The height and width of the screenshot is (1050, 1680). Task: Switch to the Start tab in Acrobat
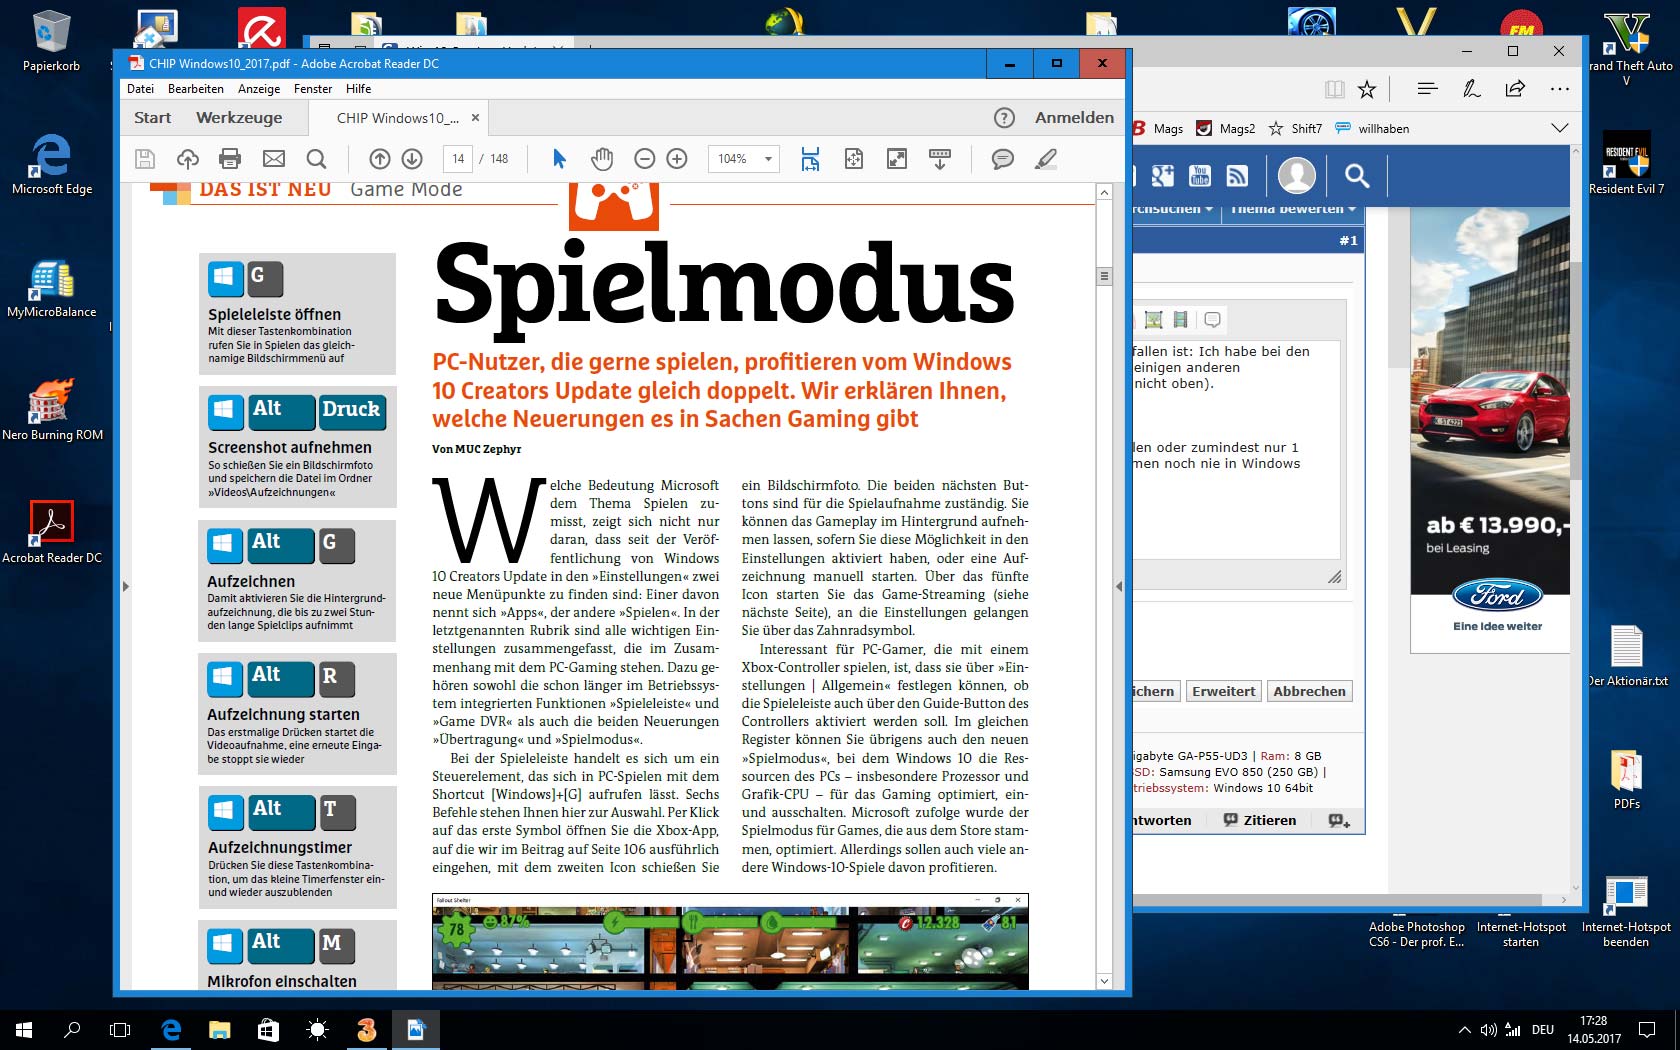click(x=153, y=118)
